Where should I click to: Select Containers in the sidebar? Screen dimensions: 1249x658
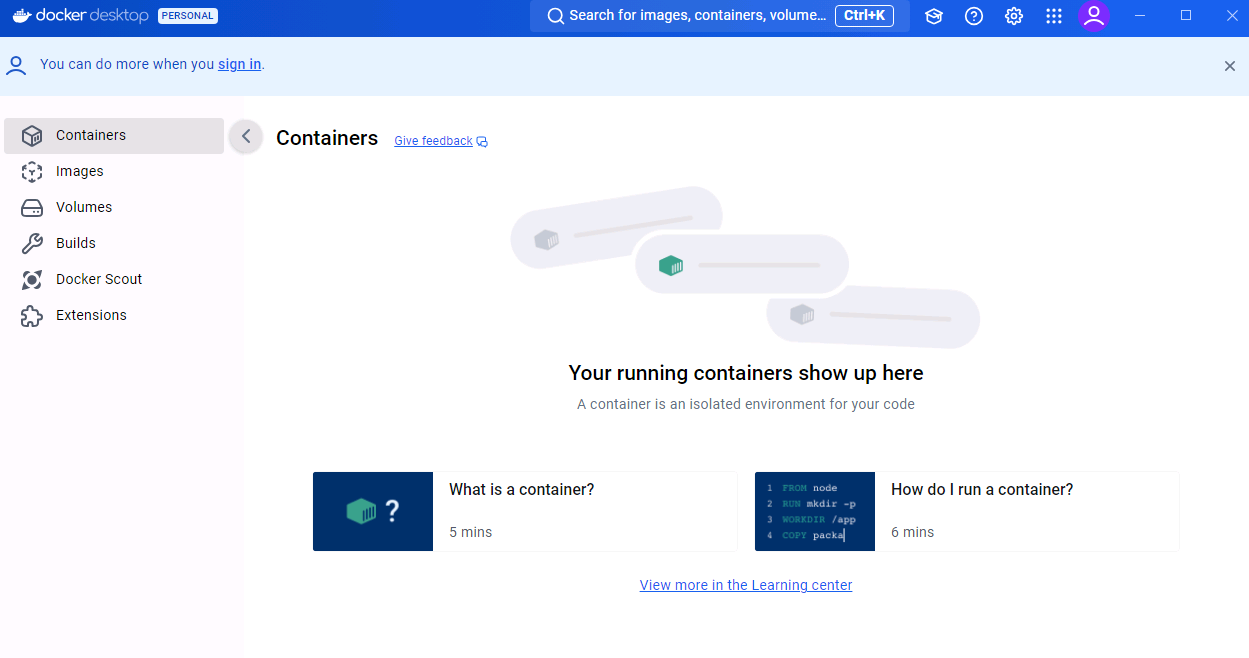[x=114, y=136]
